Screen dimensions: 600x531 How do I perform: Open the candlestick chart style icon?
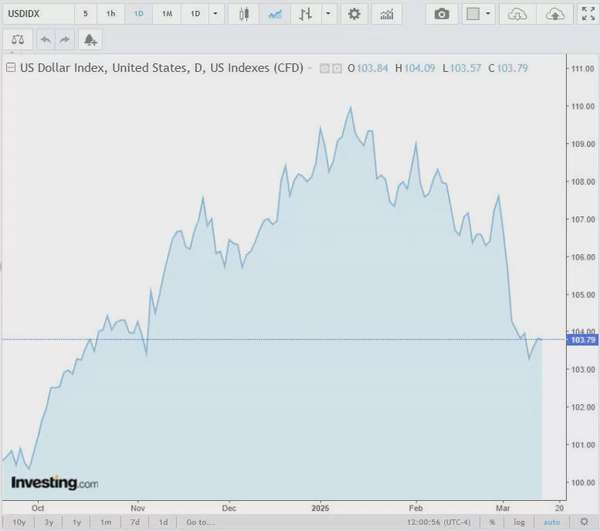coord(244,14)
